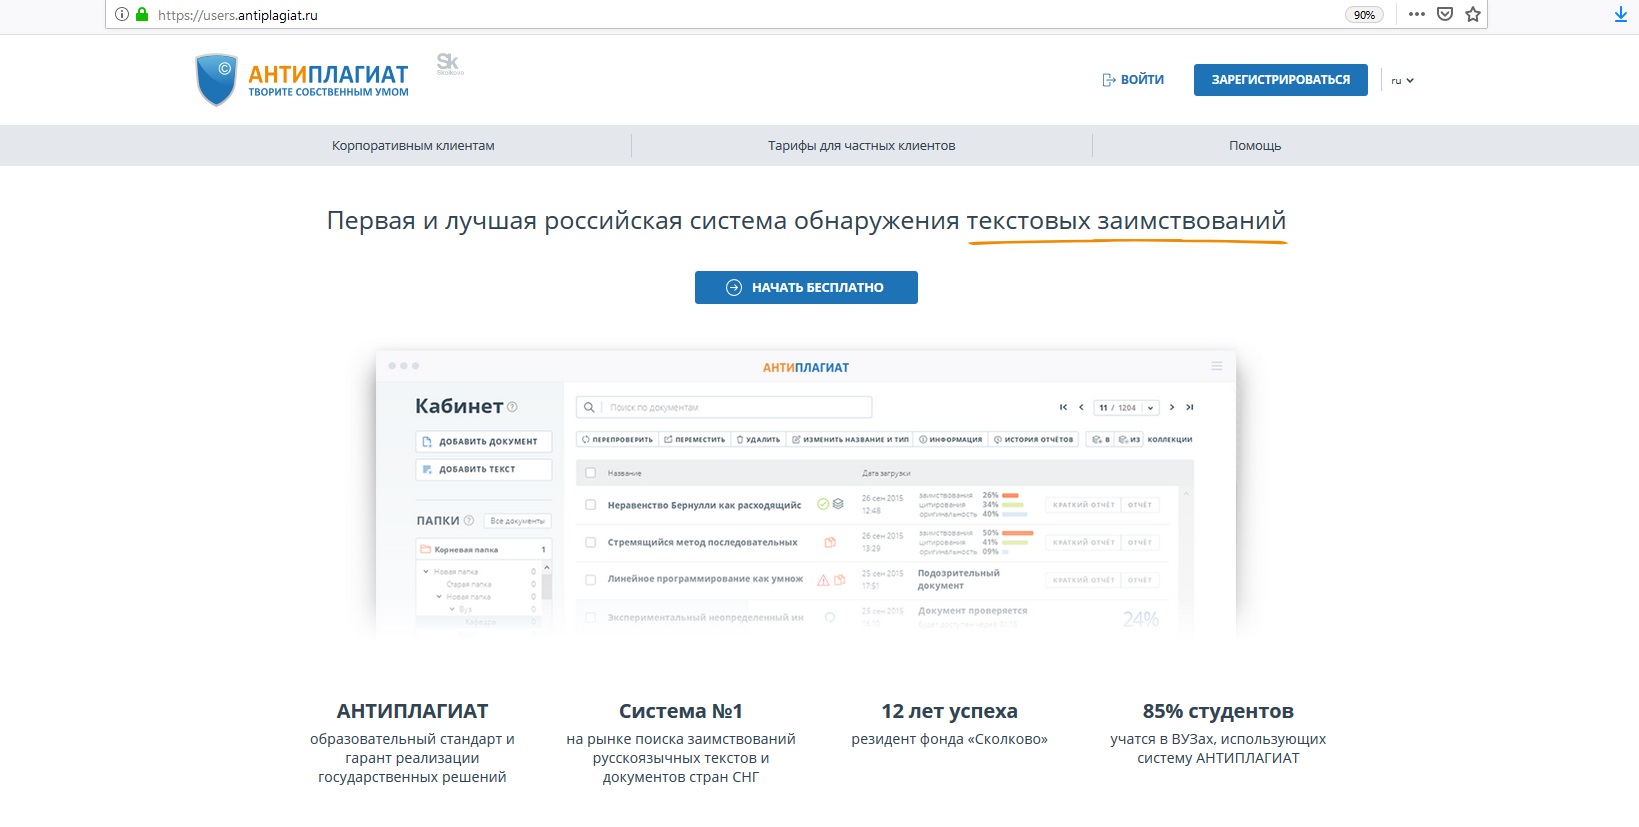Click the add to collection 'В' button
The image size is (1639, 827).
tap(1100, 439)
